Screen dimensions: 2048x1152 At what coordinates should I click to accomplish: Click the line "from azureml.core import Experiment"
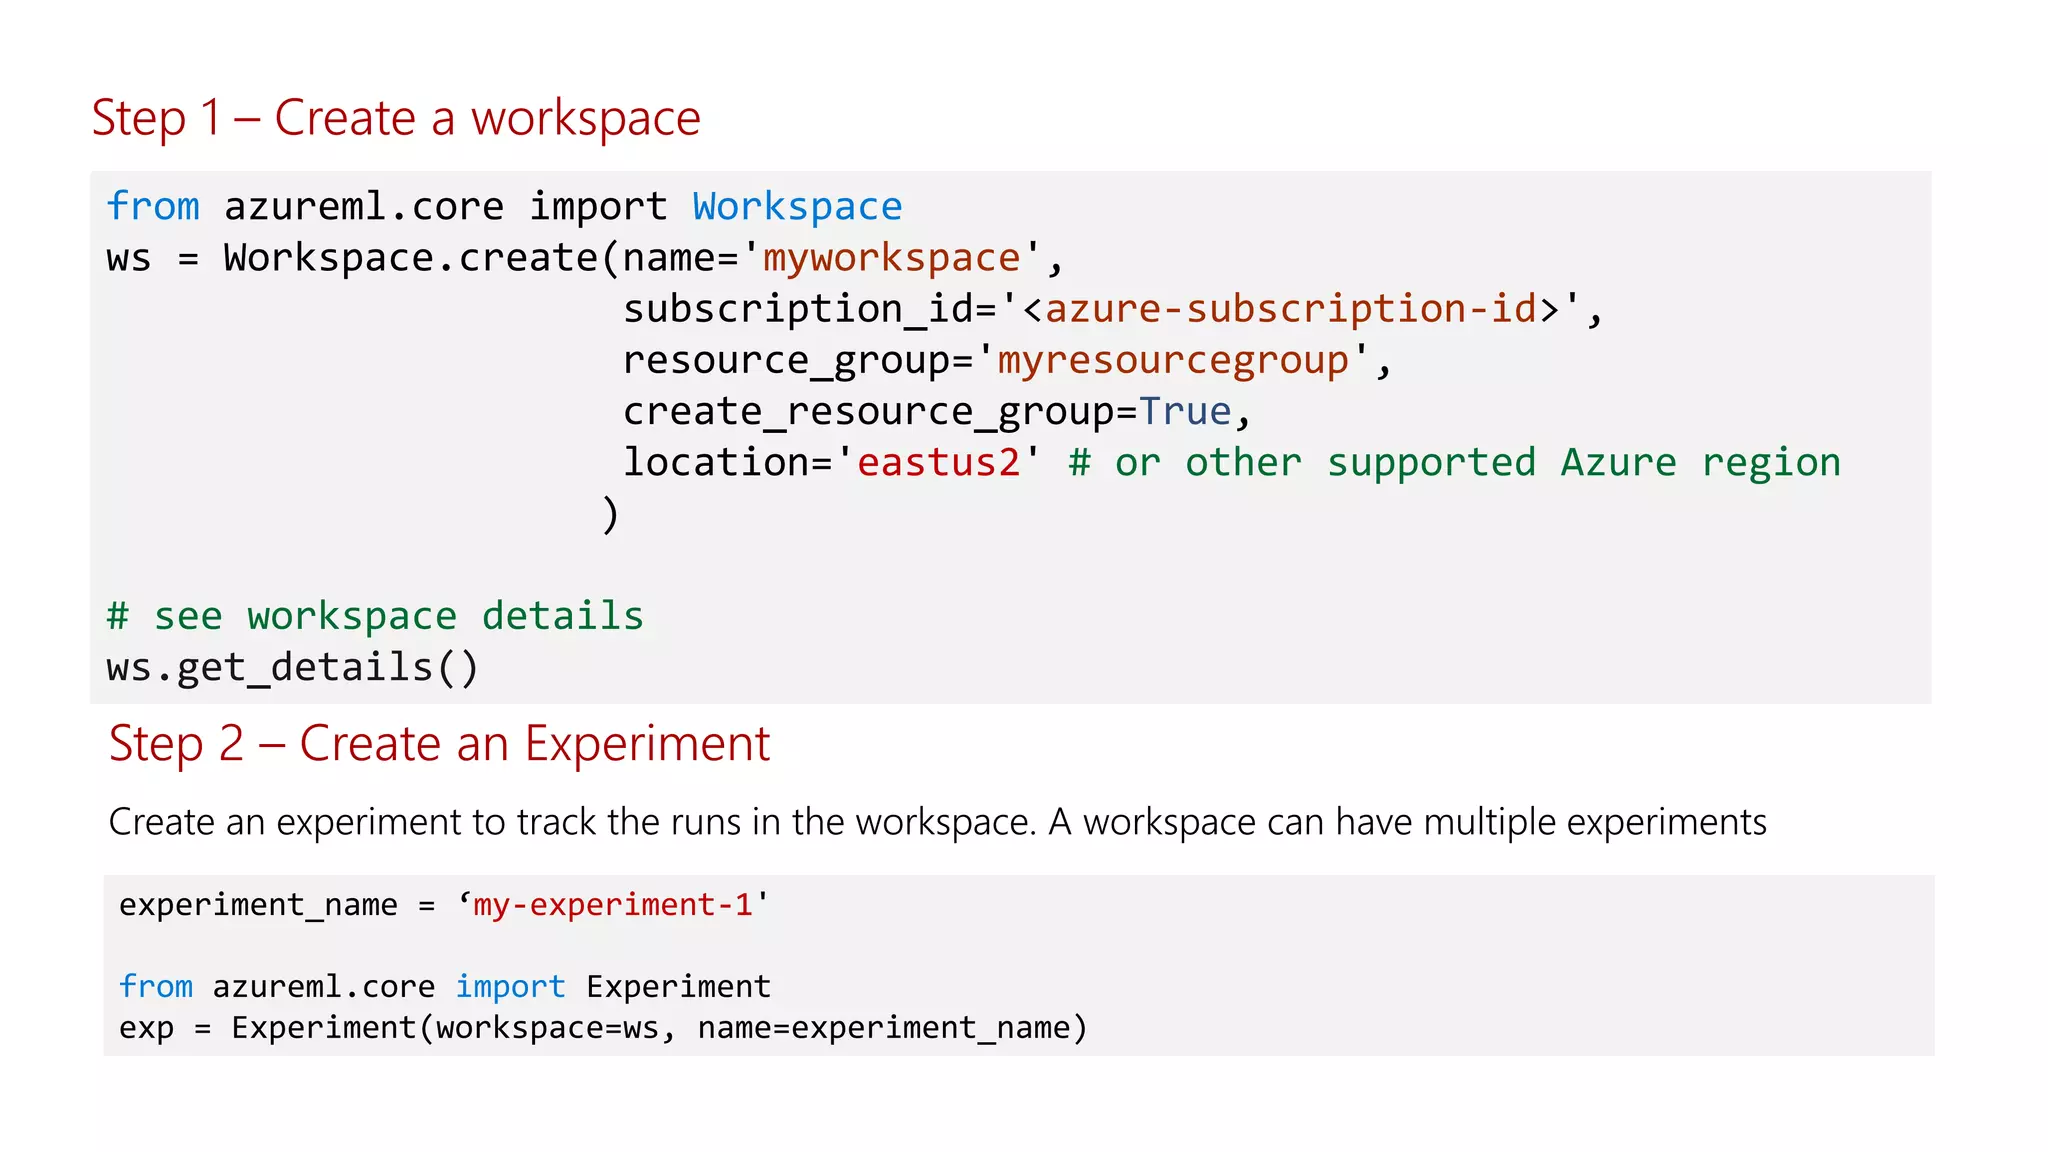click(445, 986)
